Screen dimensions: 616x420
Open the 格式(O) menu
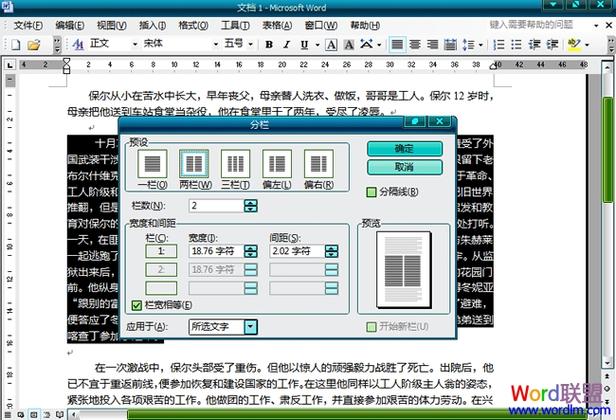pyautogui.click(x=193, y=26)
